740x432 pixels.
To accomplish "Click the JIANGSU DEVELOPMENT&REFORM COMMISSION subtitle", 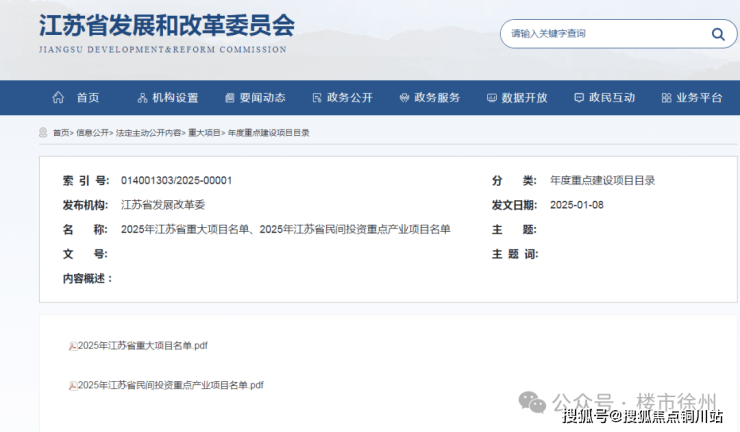I will (x=163, y=49).
